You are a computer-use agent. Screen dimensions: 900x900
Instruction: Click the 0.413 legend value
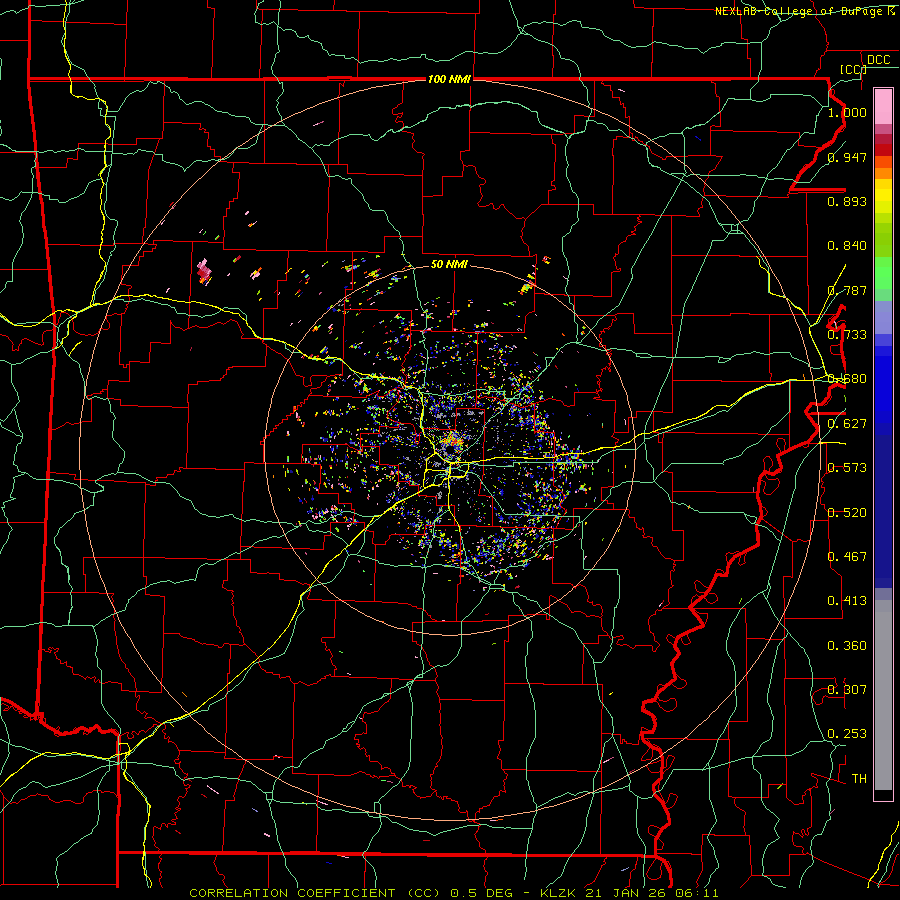point(847,601)
